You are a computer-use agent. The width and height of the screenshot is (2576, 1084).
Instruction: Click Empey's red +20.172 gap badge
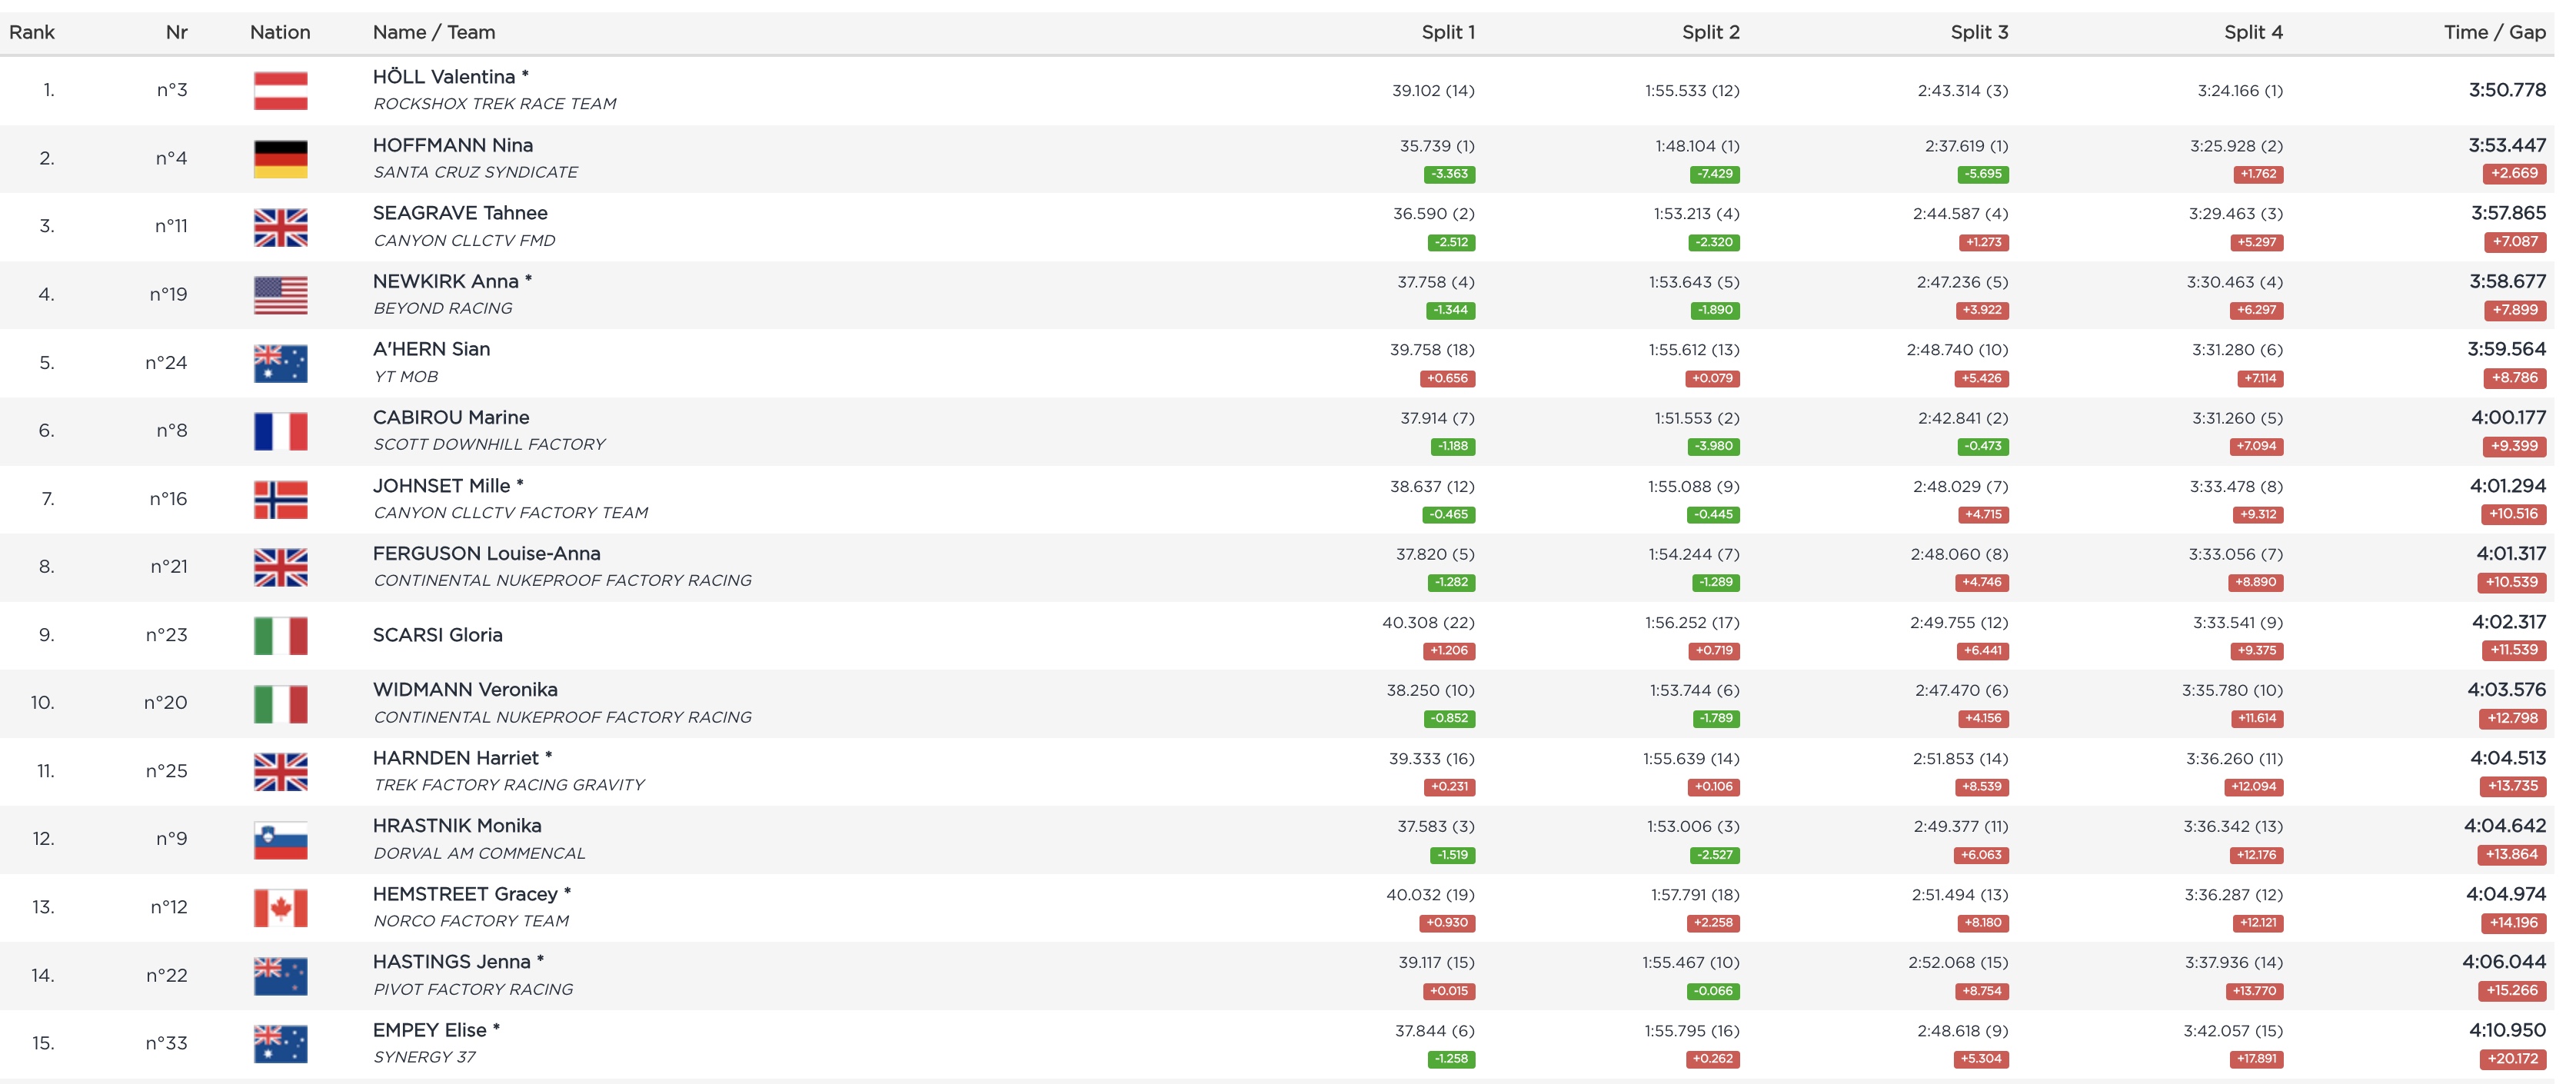pyautogui.click(x=2513, y=1059)
